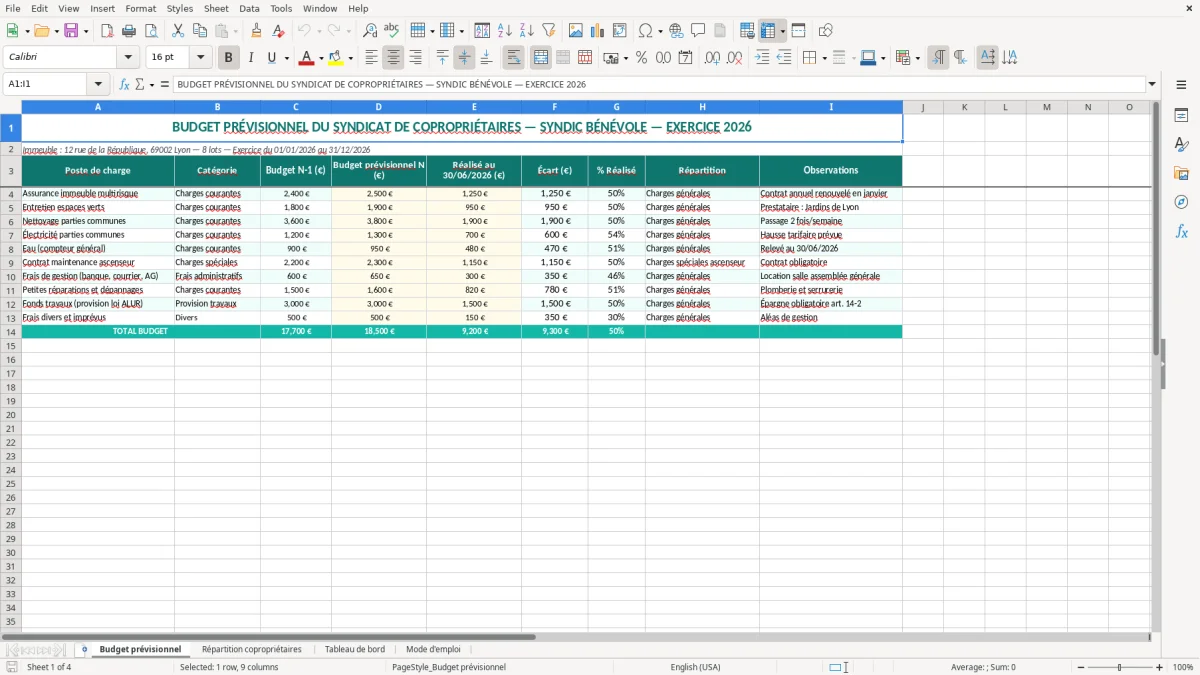Open the font name dropdown
Screen dimensions: 1200x675
pyautogui.click(x=128, y=58)
